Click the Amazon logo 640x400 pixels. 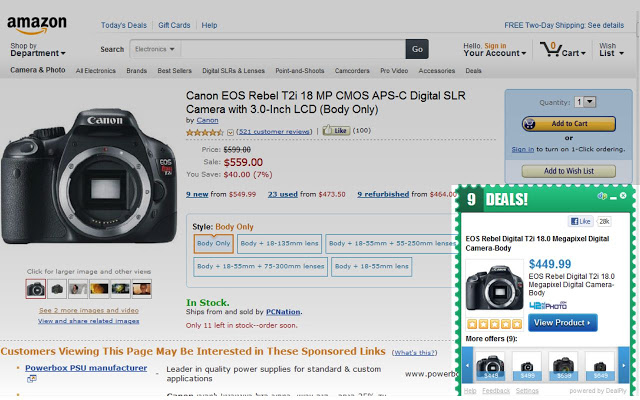(37, 25)
